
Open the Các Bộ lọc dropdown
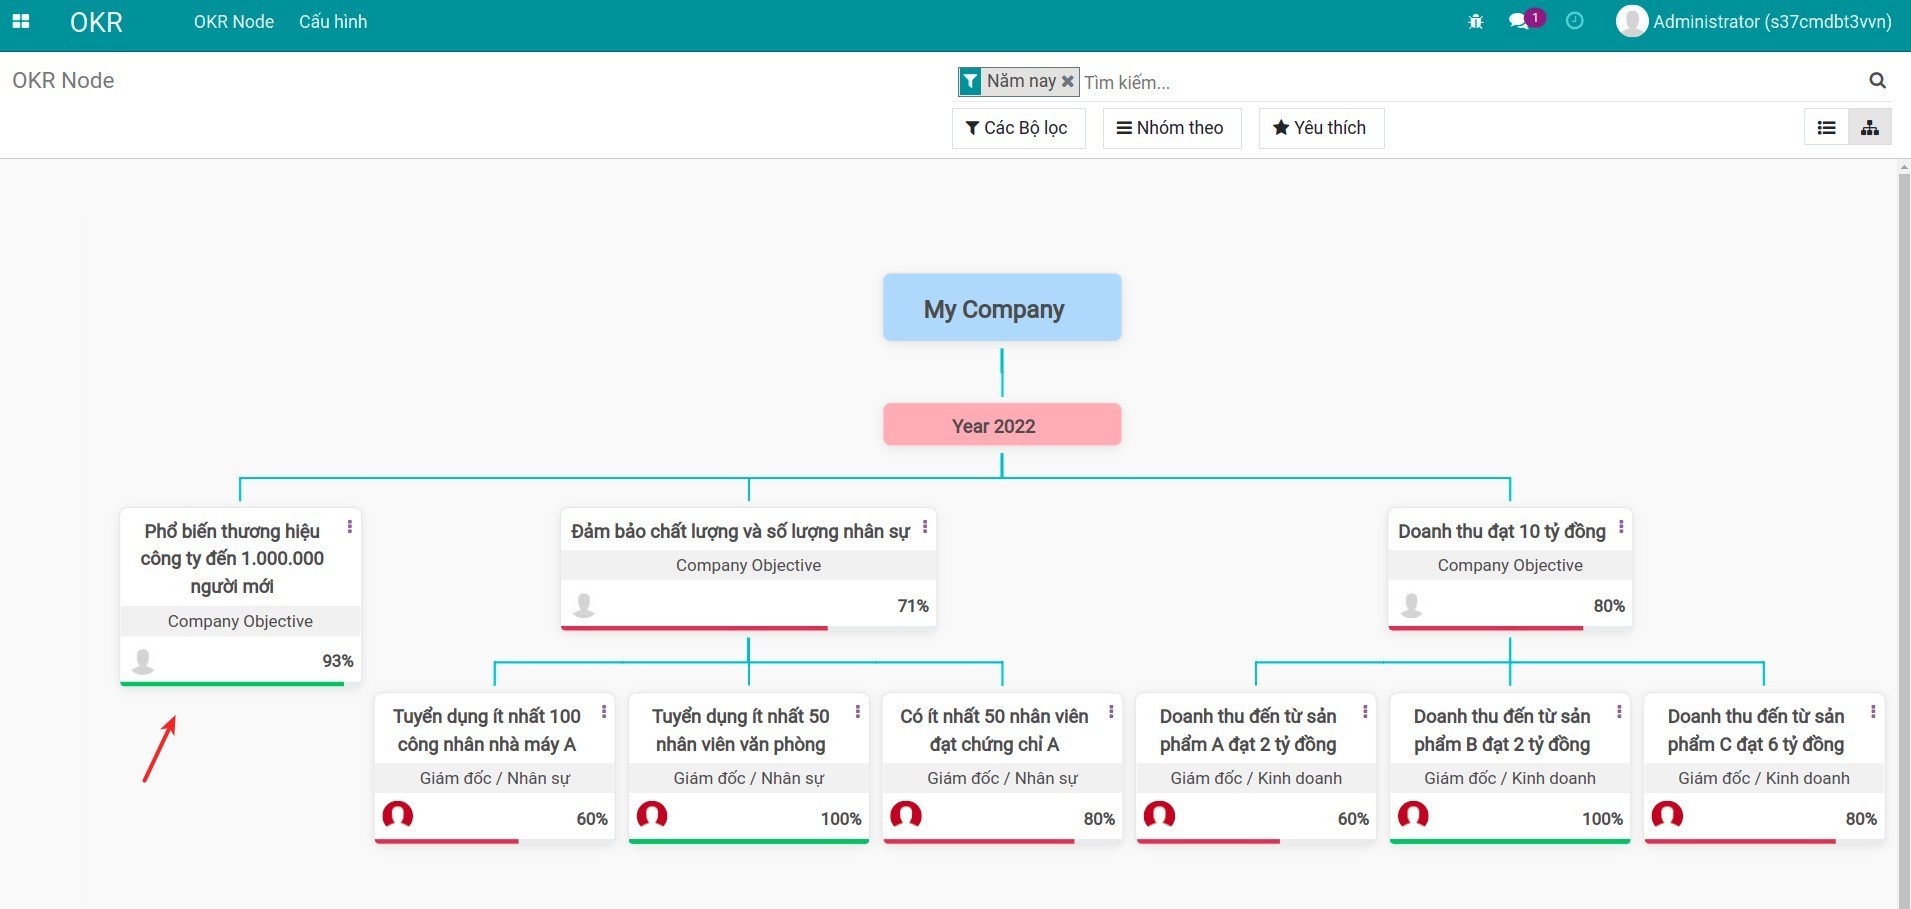click(x=1017, y=128)
